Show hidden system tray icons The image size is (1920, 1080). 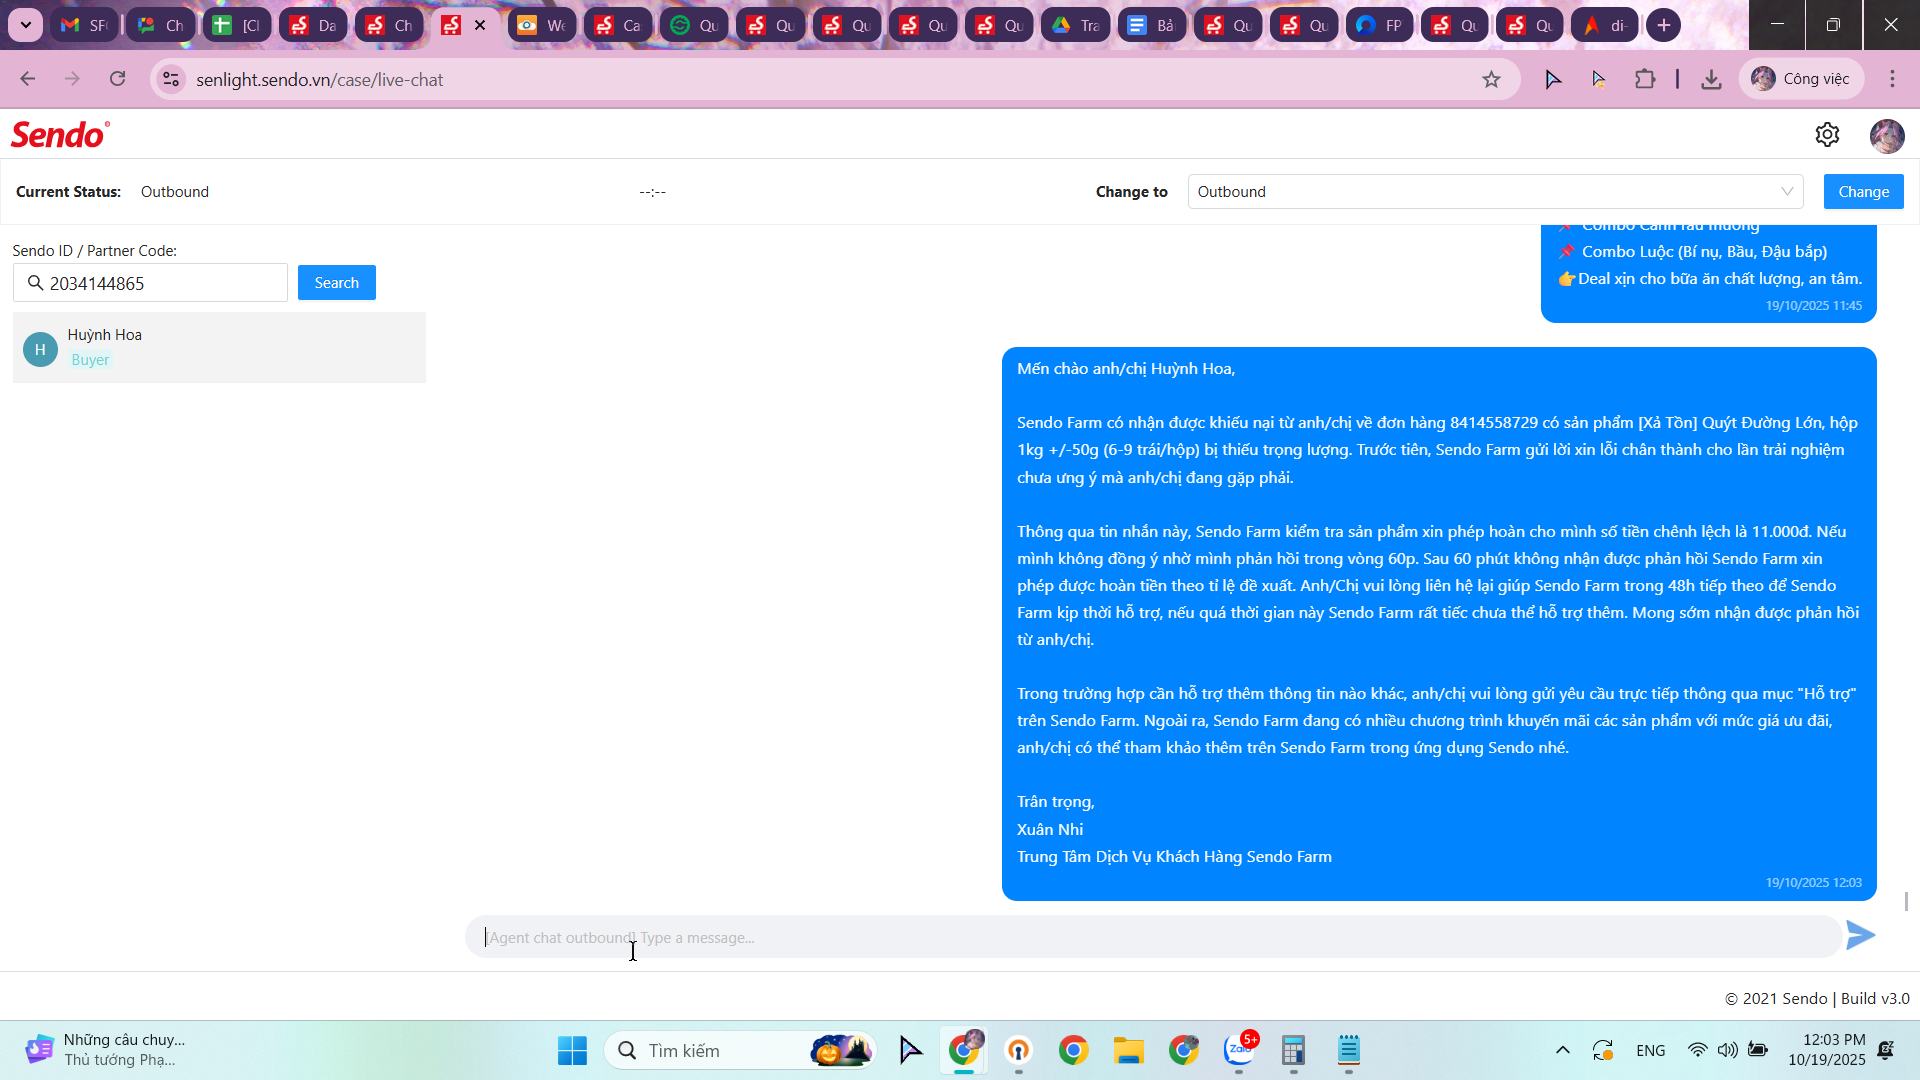point(1562,1050)
